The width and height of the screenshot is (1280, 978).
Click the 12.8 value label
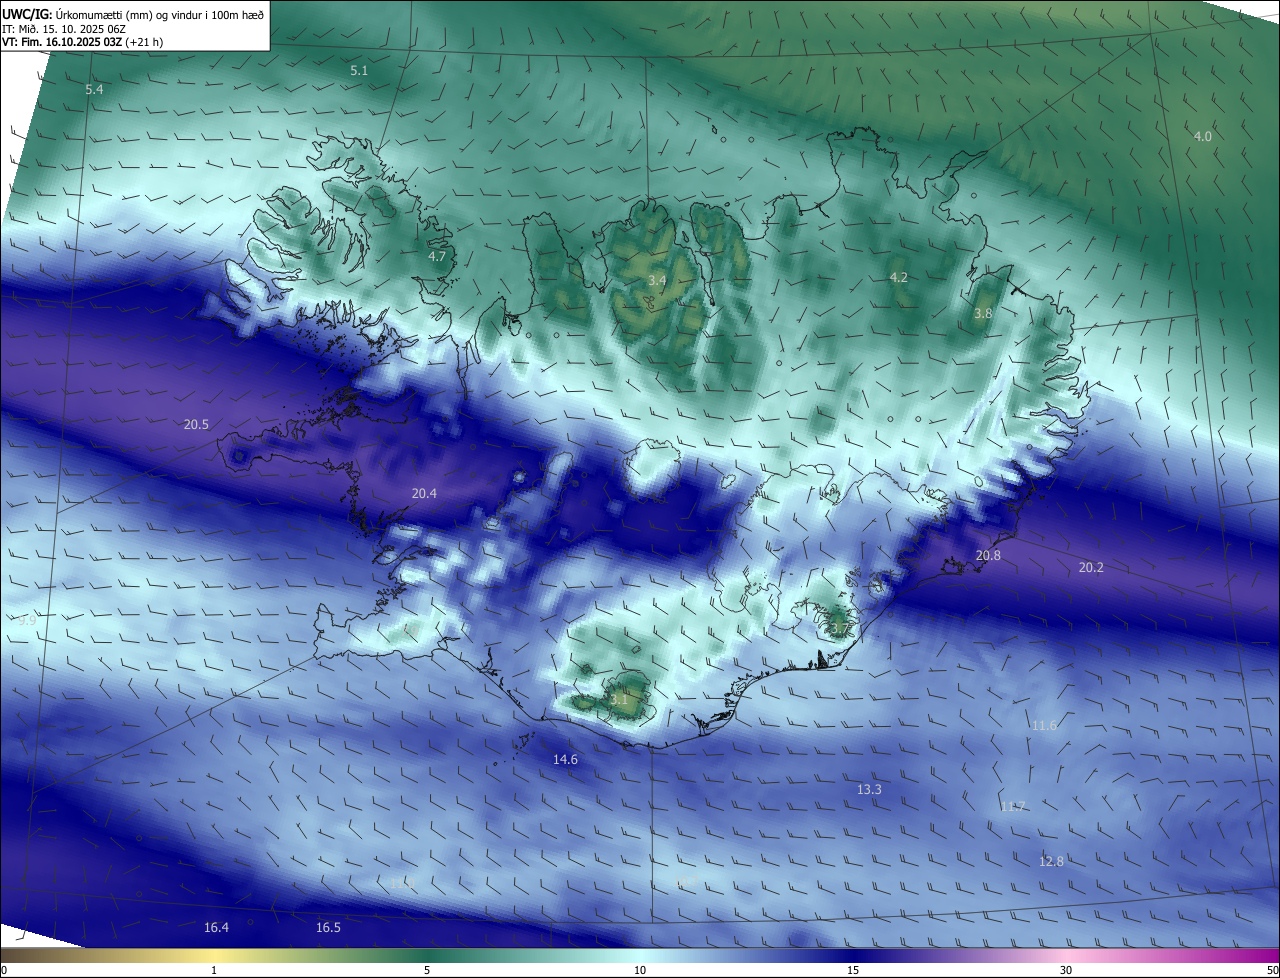(1051, 861)
